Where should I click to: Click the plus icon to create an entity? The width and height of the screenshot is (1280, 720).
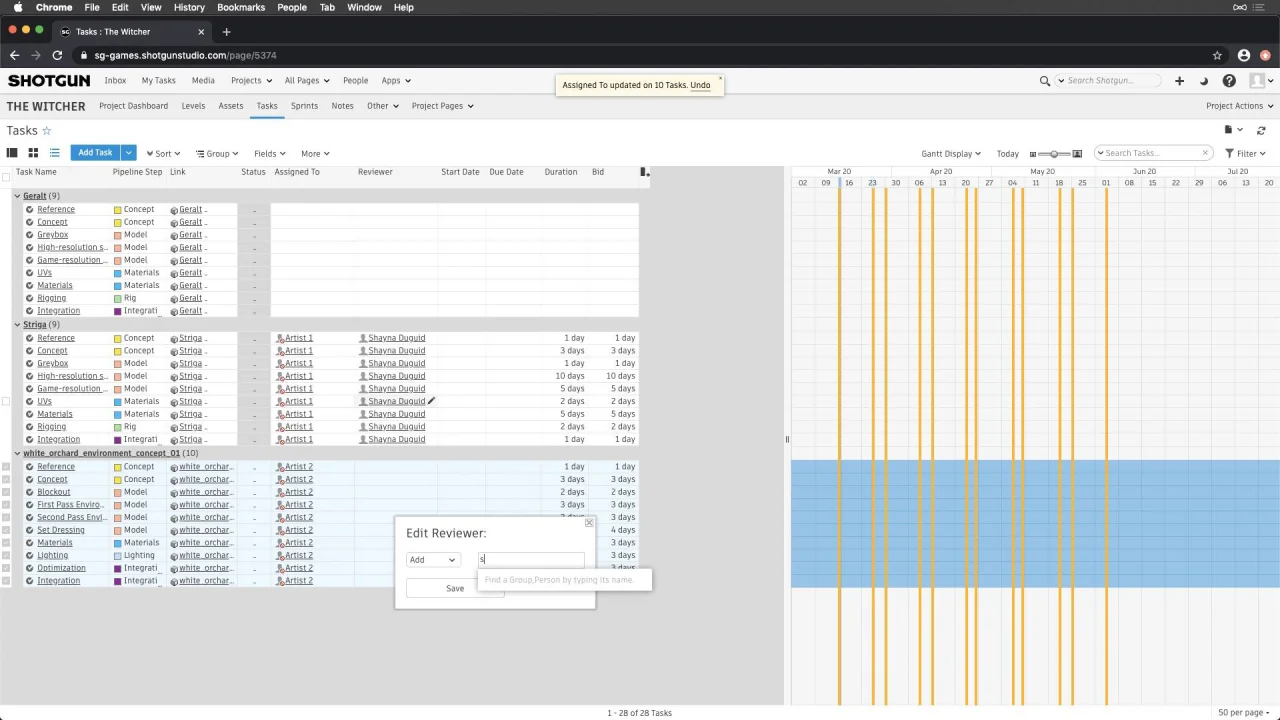1179,81
